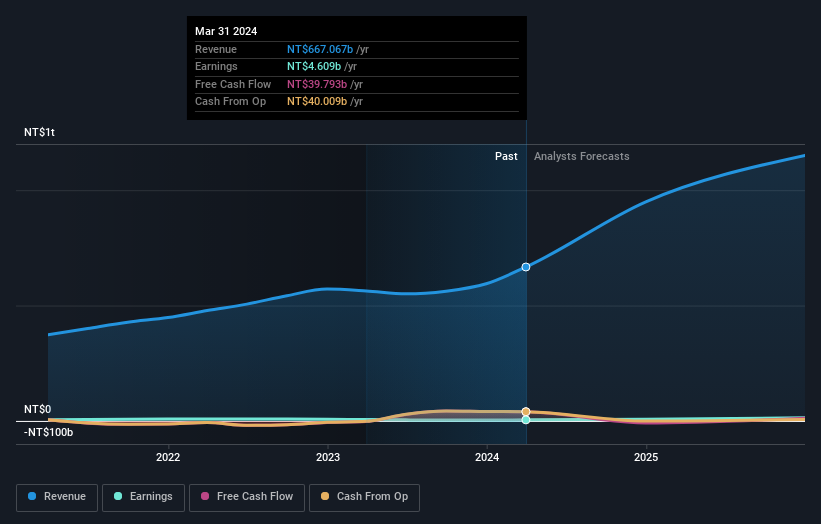Click the Revenue row label in tooltip
The height and width of the screenshot is (524, 821).
[216, 49]
